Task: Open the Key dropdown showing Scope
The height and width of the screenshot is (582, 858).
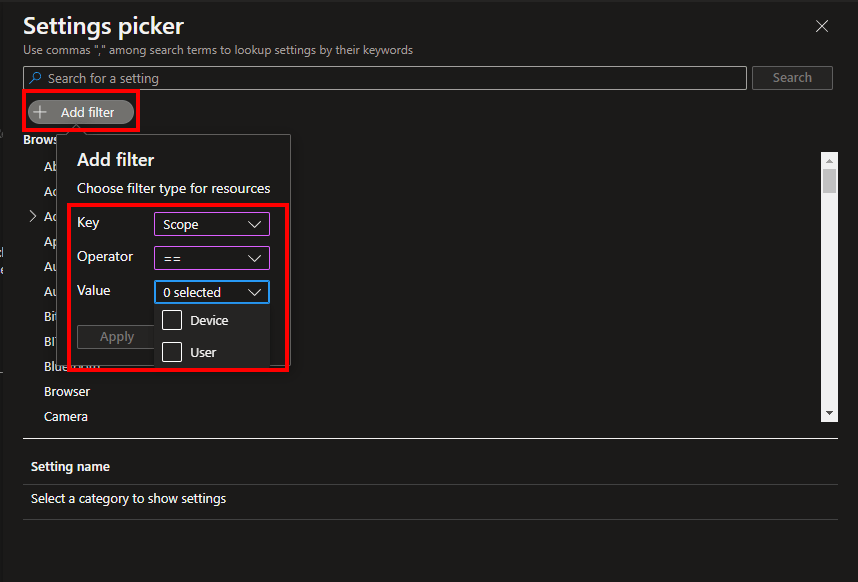Action: 211,224
